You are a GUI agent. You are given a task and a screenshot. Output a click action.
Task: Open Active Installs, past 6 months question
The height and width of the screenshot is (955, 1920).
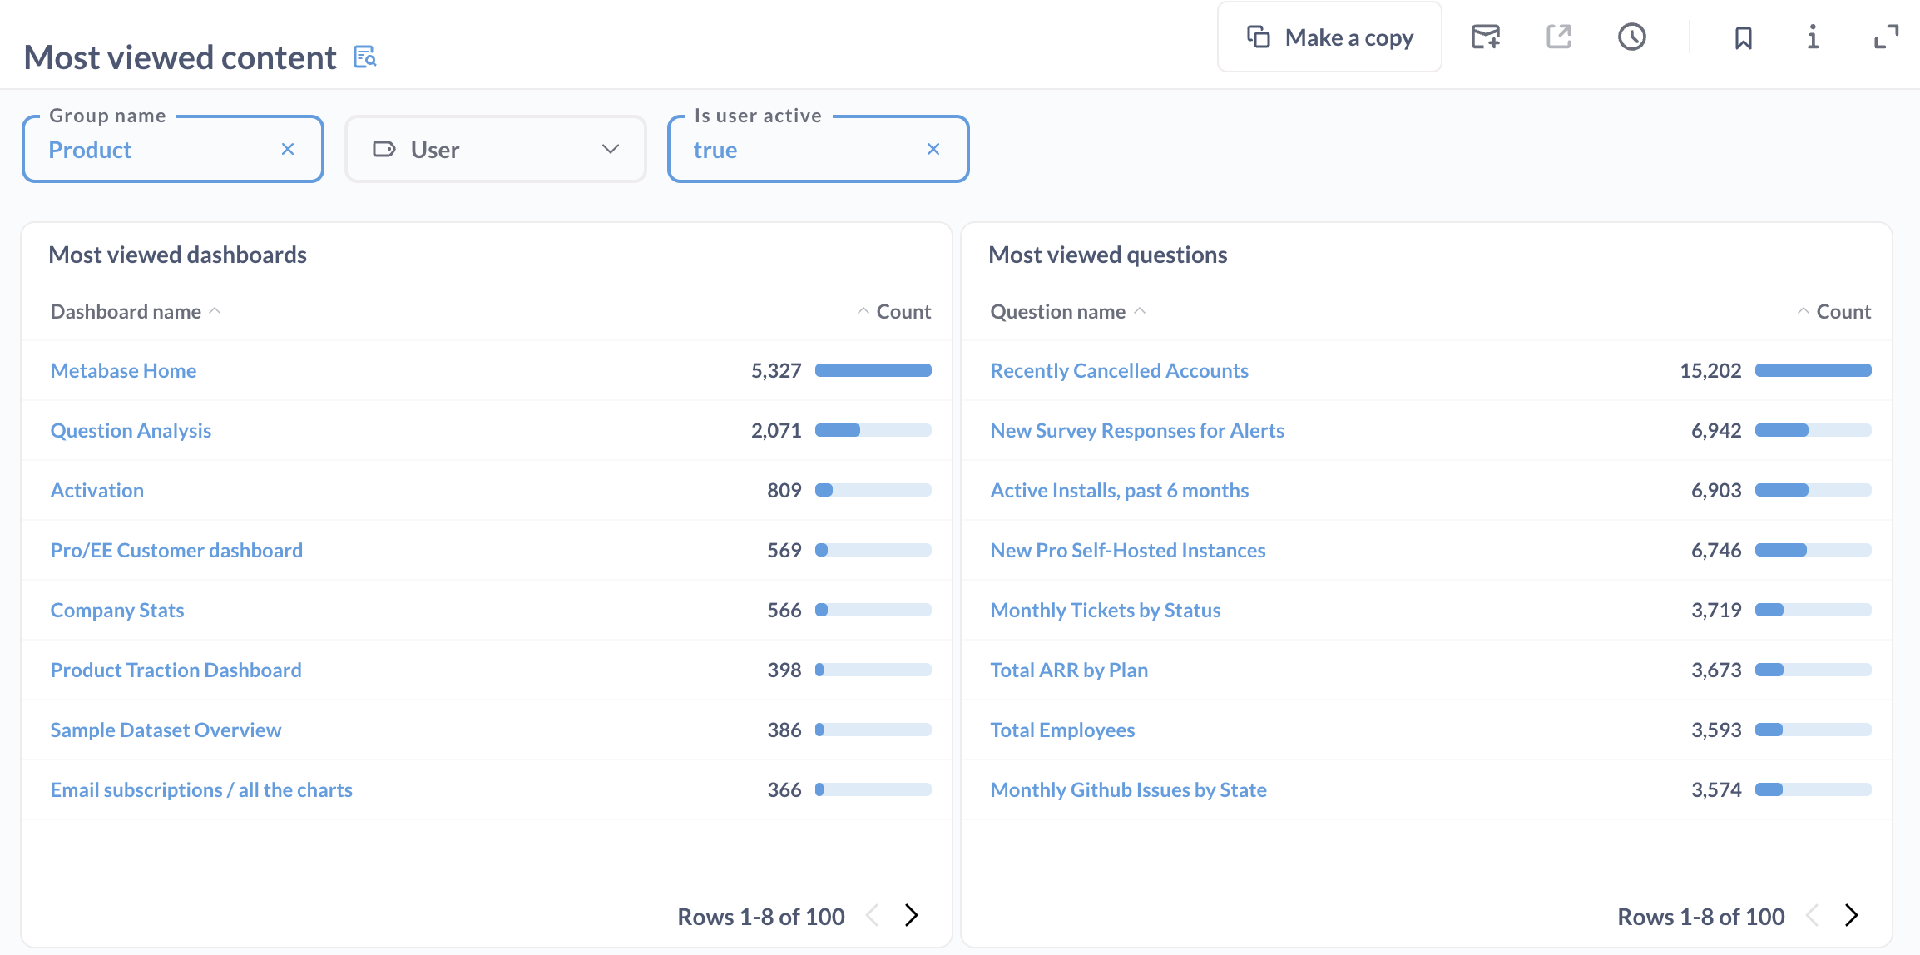tap(1119, 490)
